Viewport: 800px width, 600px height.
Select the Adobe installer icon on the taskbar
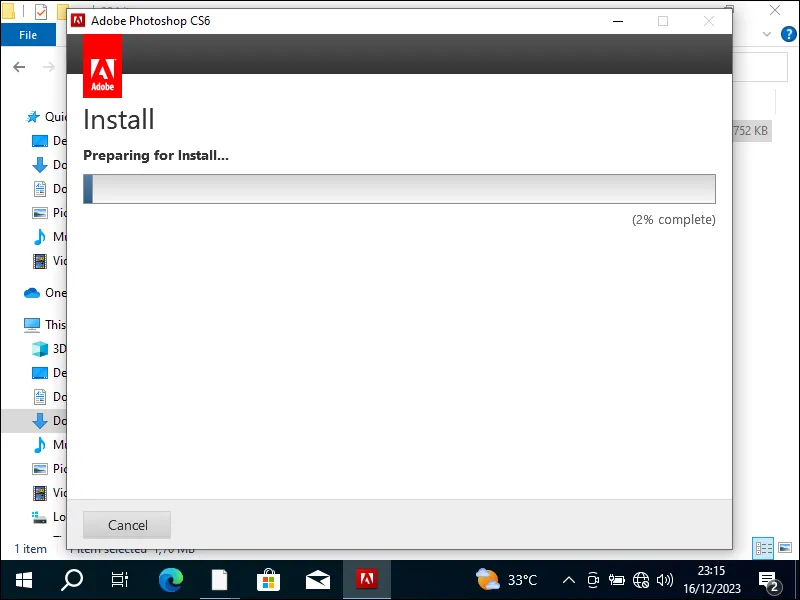tap(366, 579)
